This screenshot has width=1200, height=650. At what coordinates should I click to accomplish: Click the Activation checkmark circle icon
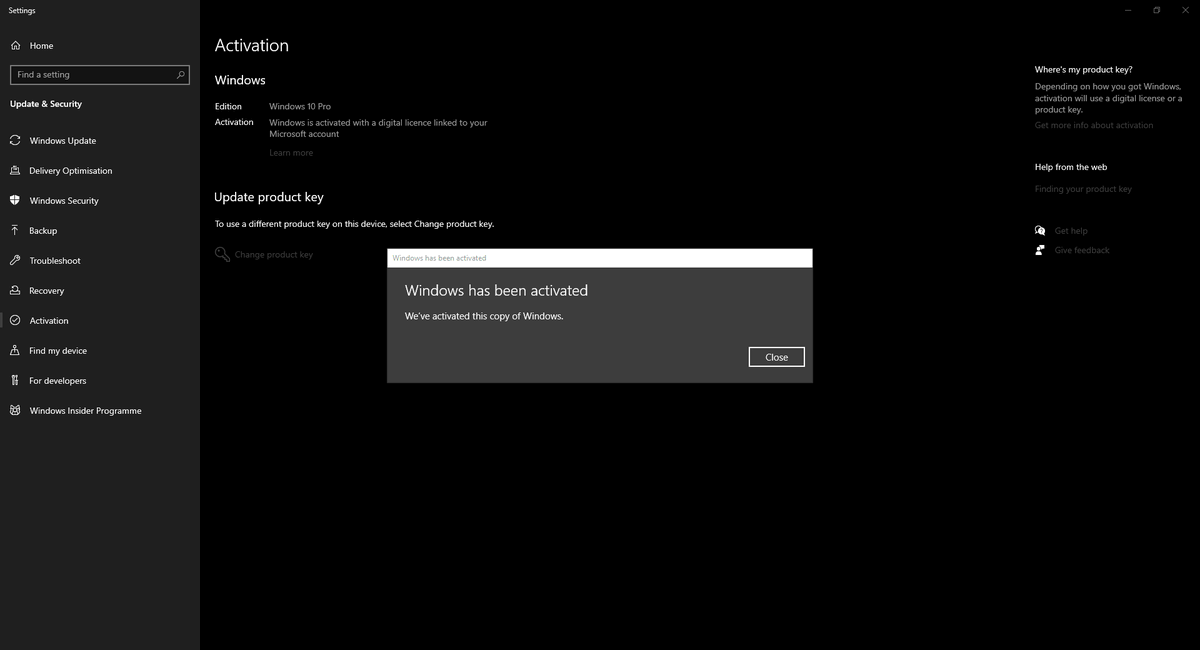(15, 320)
